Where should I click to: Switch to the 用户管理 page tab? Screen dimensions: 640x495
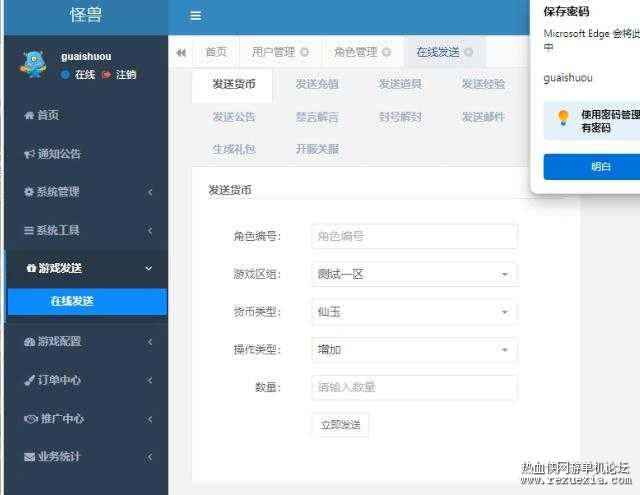[x=273, y=52]
